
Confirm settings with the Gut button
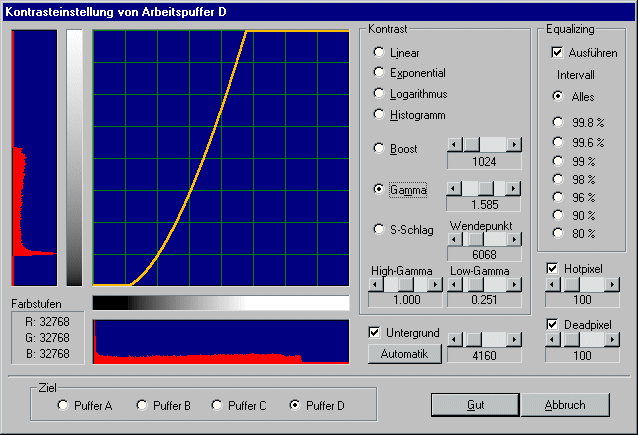click(x=475, y=404)
